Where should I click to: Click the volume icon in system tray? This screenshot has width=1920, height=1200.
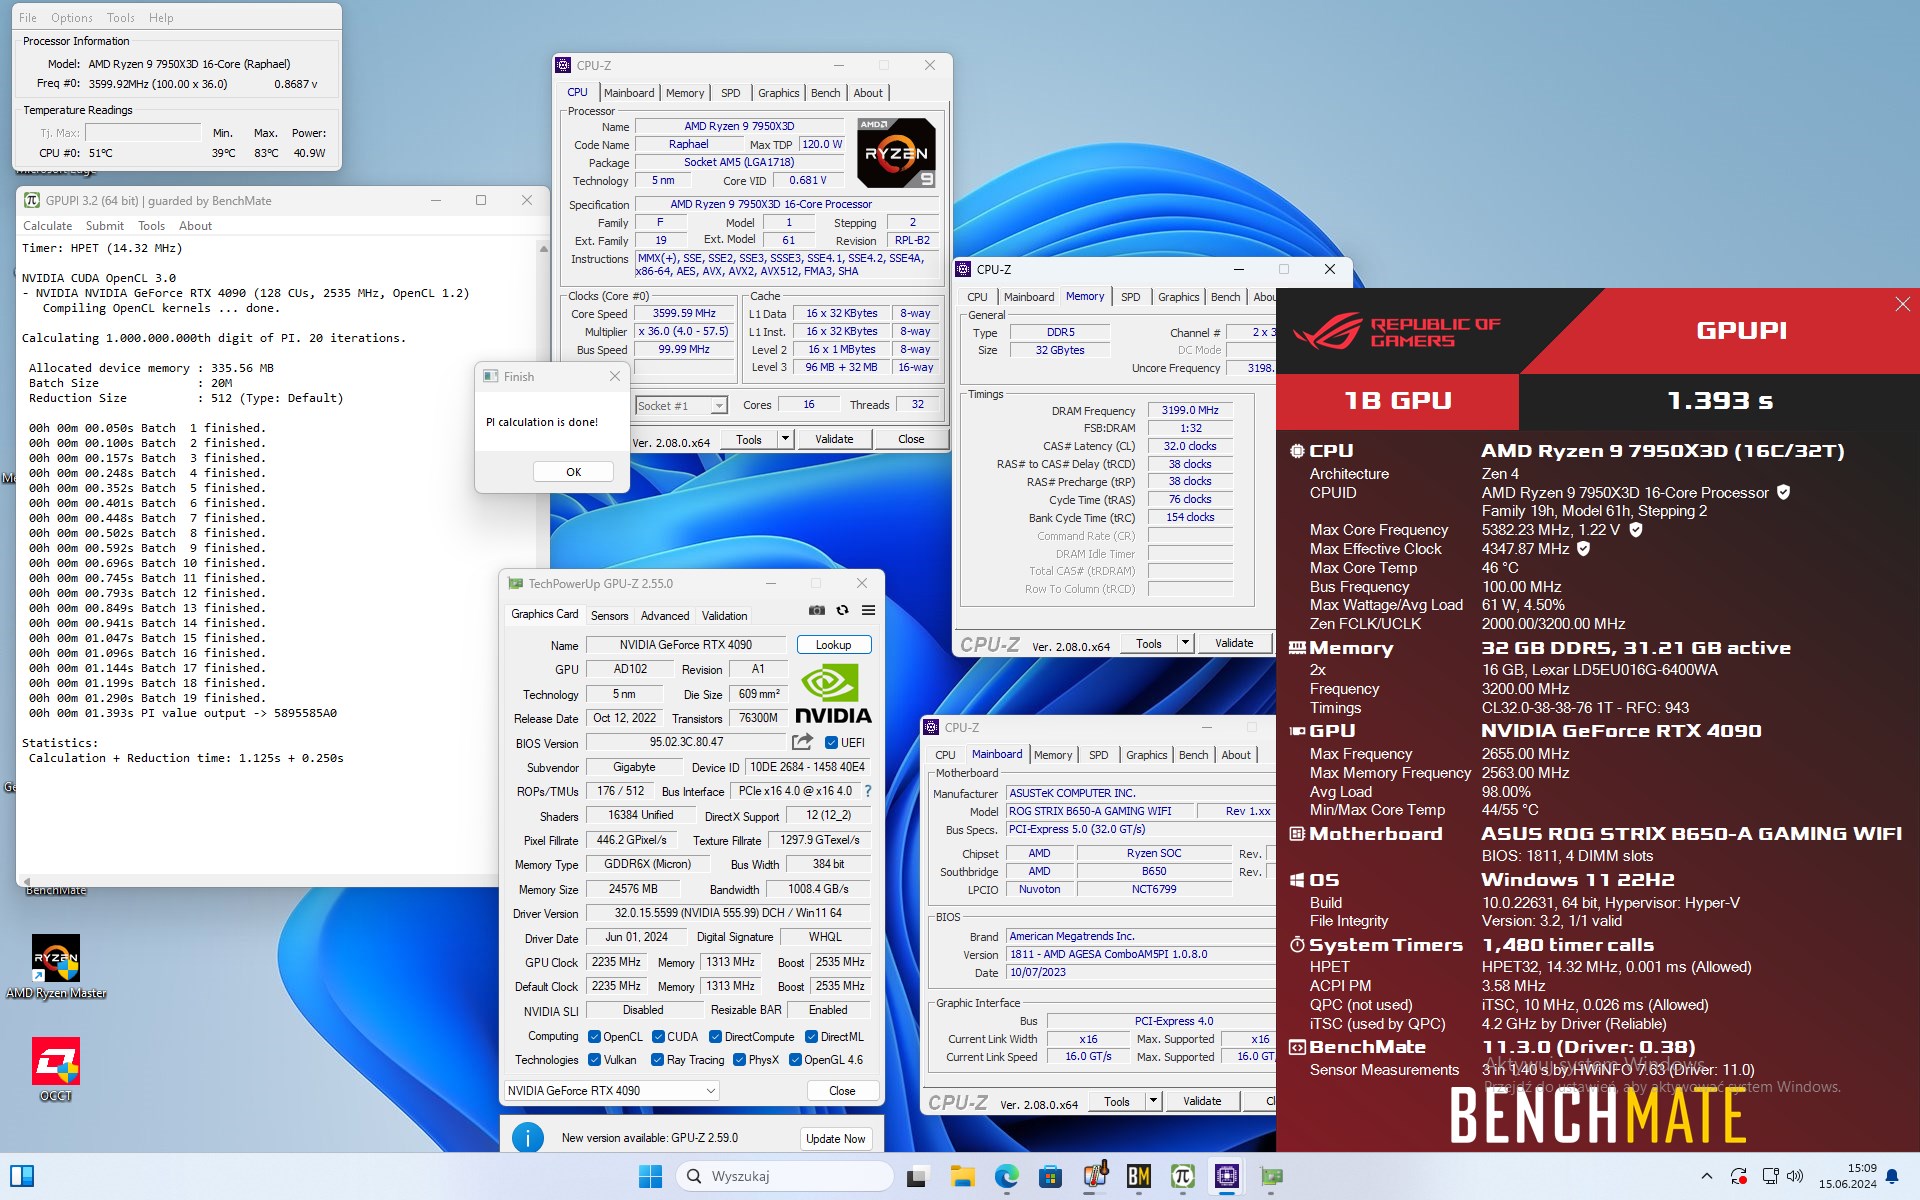[1795, 1176]
